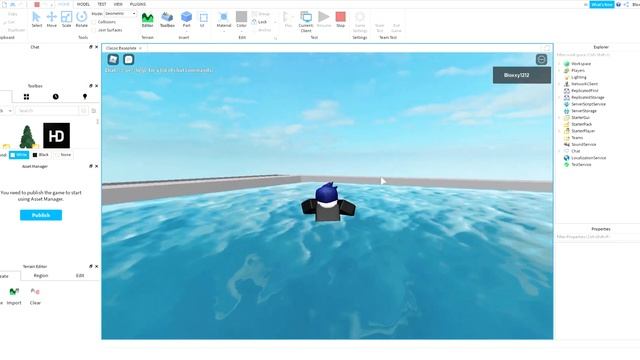
Task: Click the Resume play button
Action: (x=324, y=20)
